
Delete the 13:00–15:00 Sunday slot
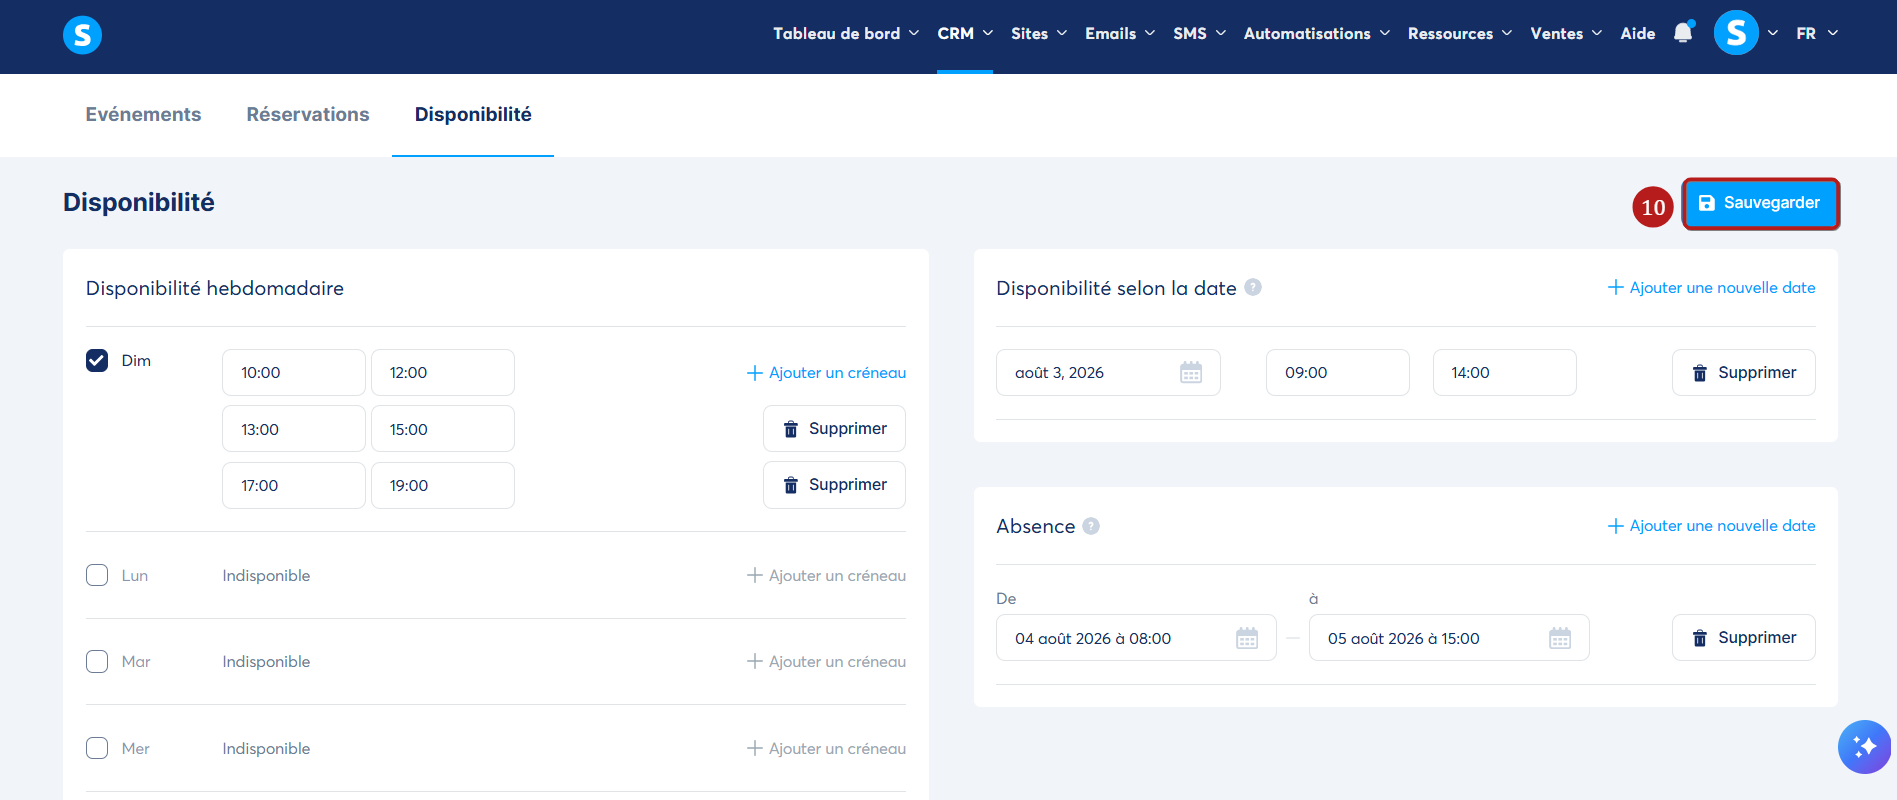coord(834,429)
